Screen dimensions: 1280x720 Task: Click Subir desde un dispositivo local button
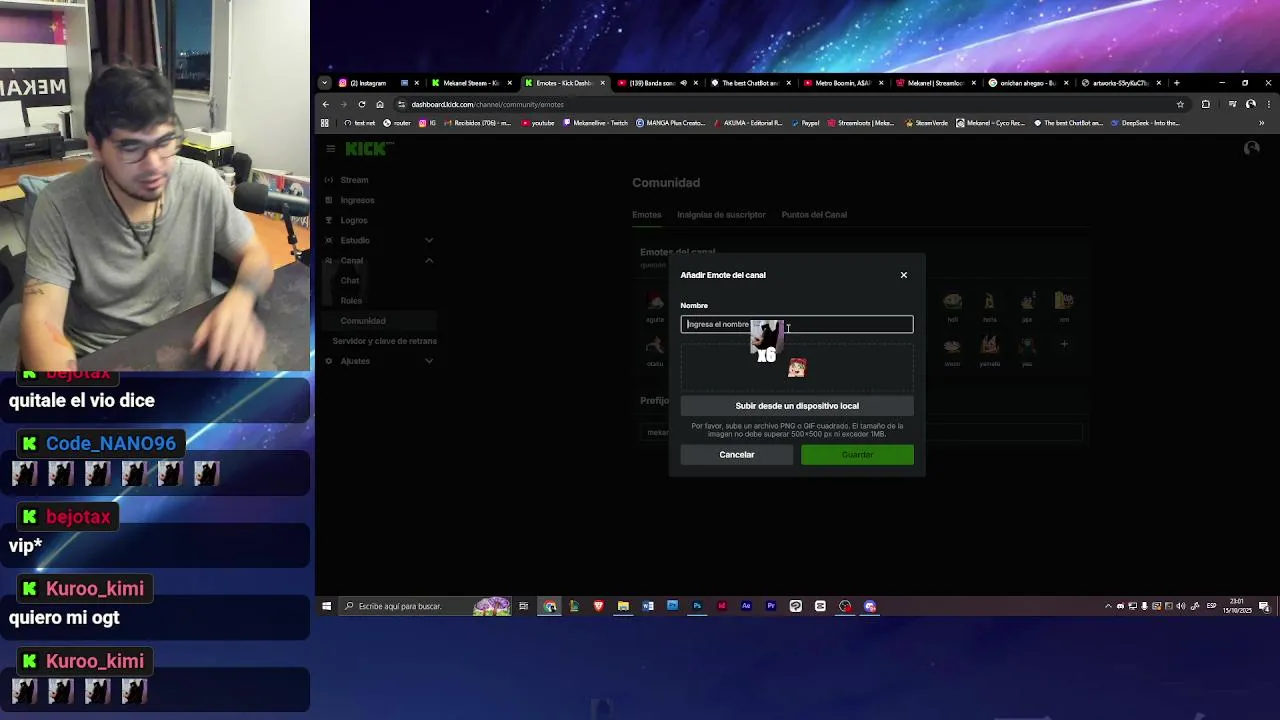coord(797,406)
